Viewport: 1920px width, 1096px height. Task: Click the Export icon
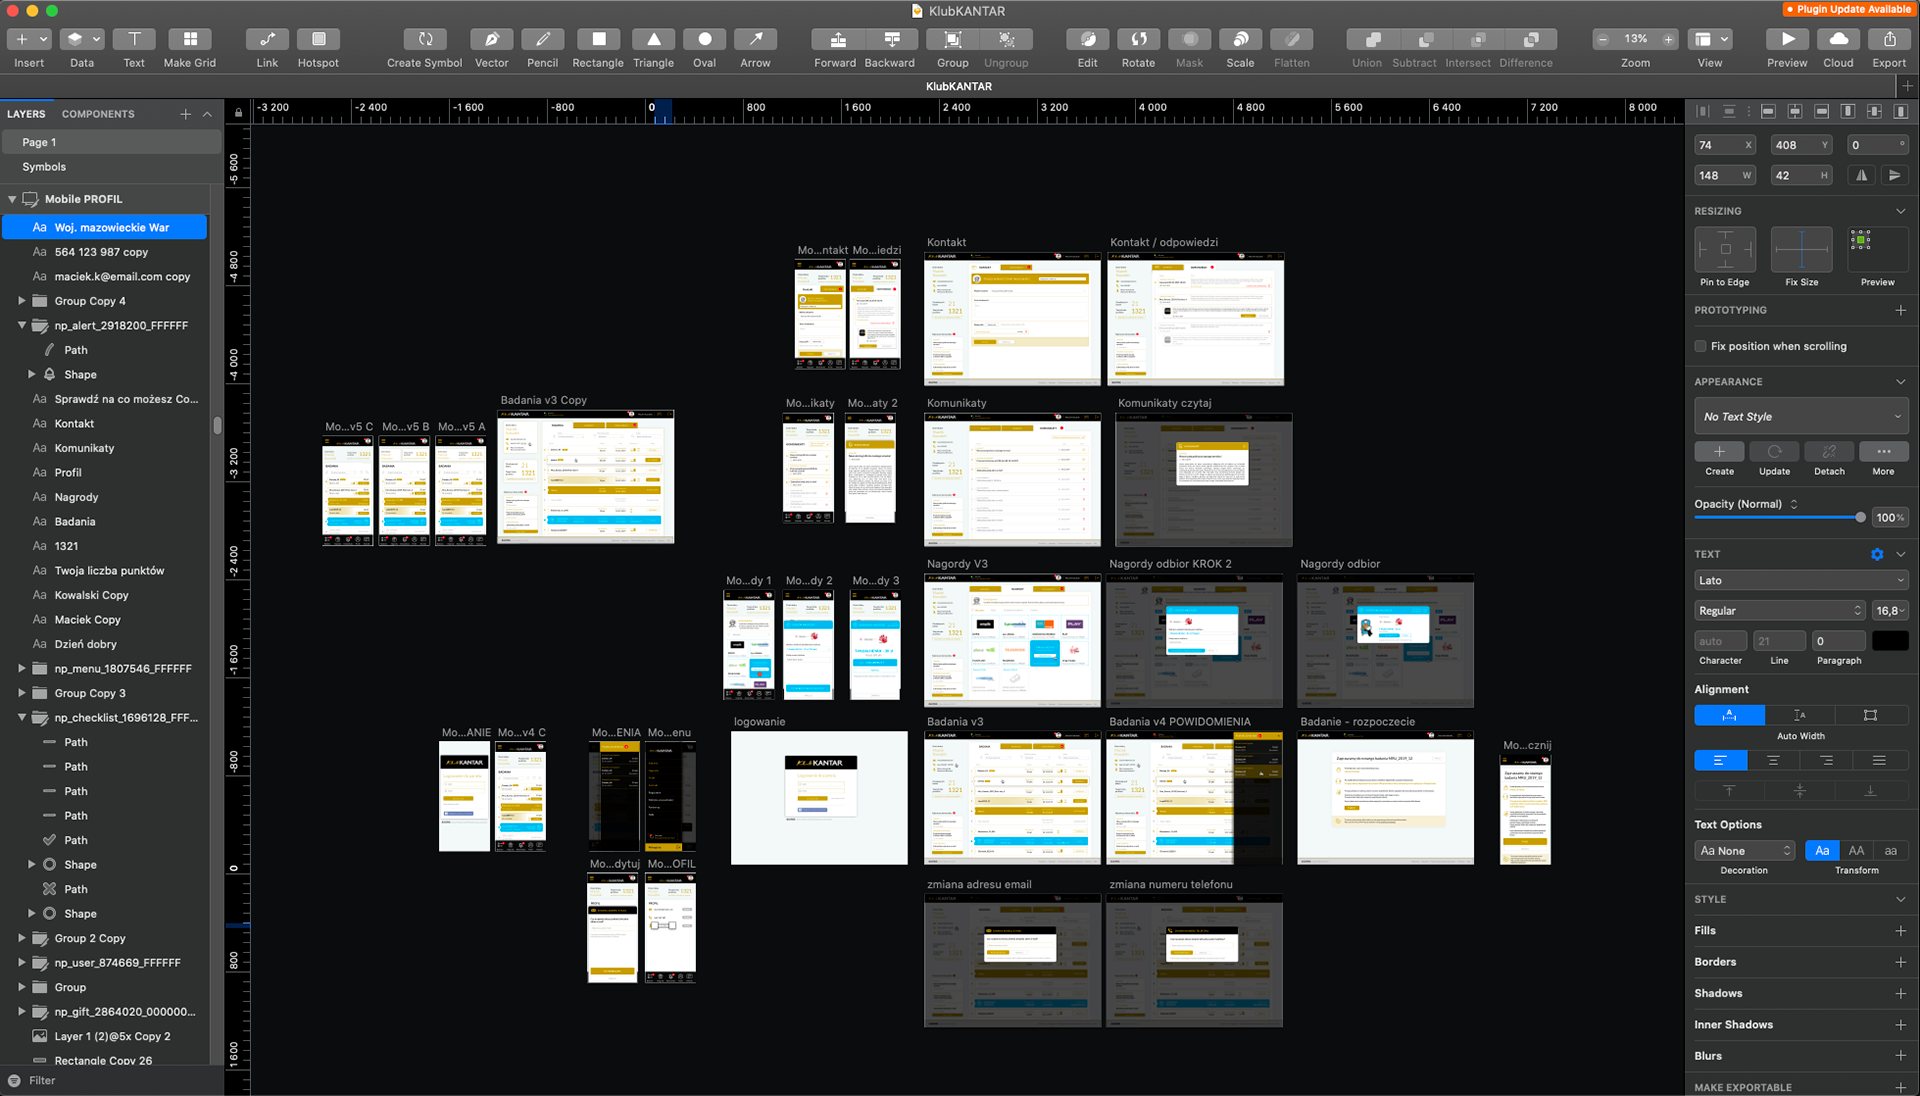pos(1889,40)
